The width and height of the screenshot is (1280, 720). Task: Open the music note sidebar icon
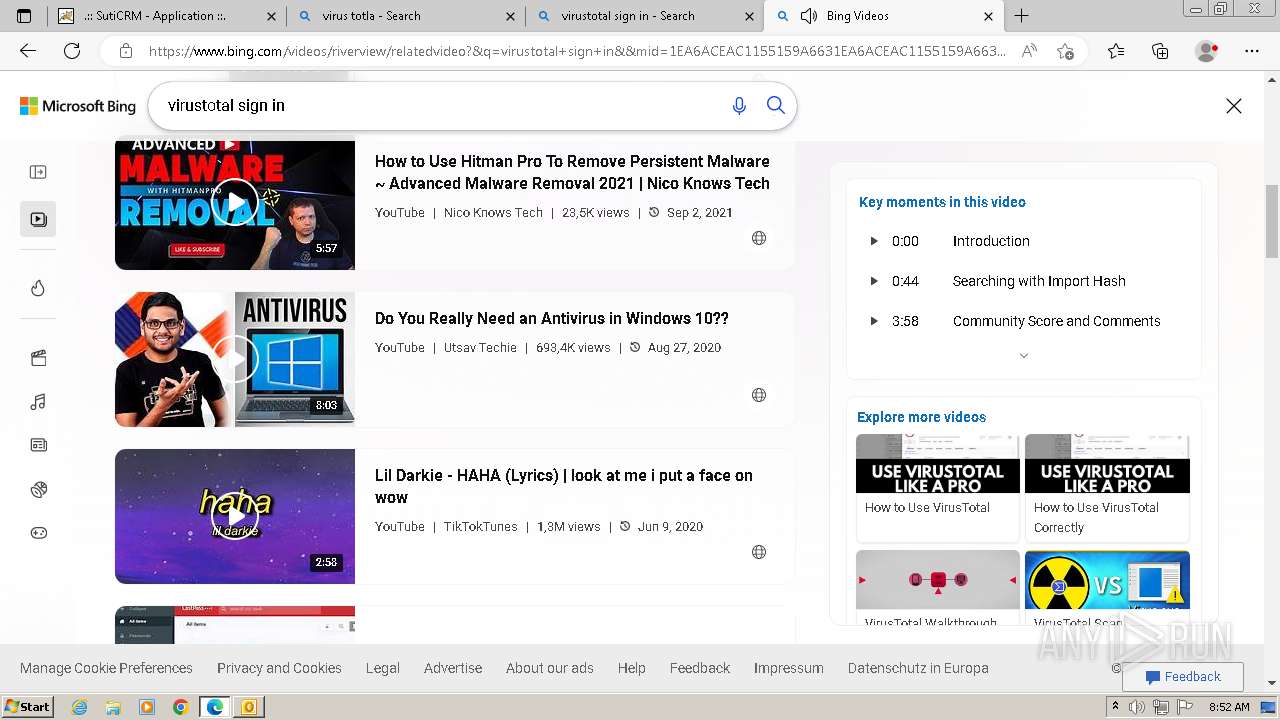coord(38,402)
